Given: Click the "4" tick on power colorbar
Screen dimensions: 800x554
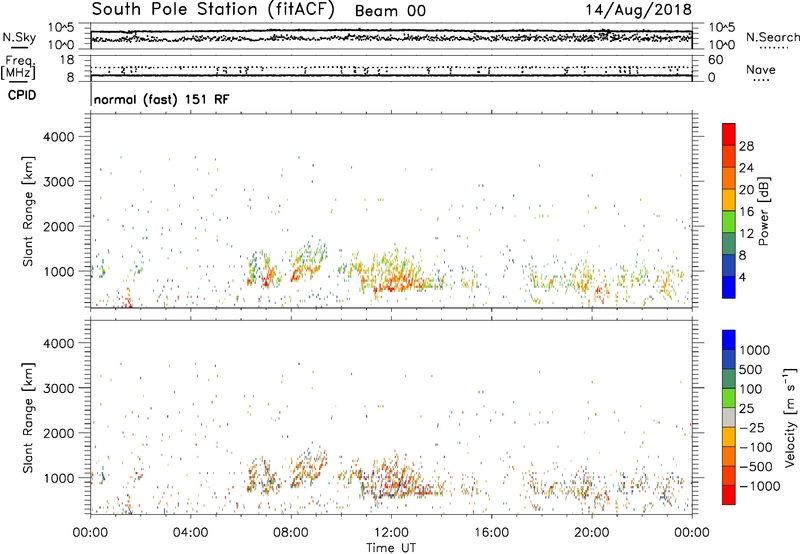Looking at the screenshot, I should pos(743,277).
